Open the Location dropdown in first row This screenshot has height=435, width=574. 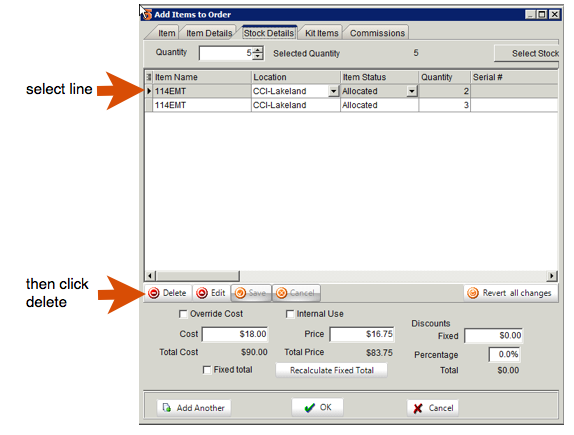tap(333, 91)
